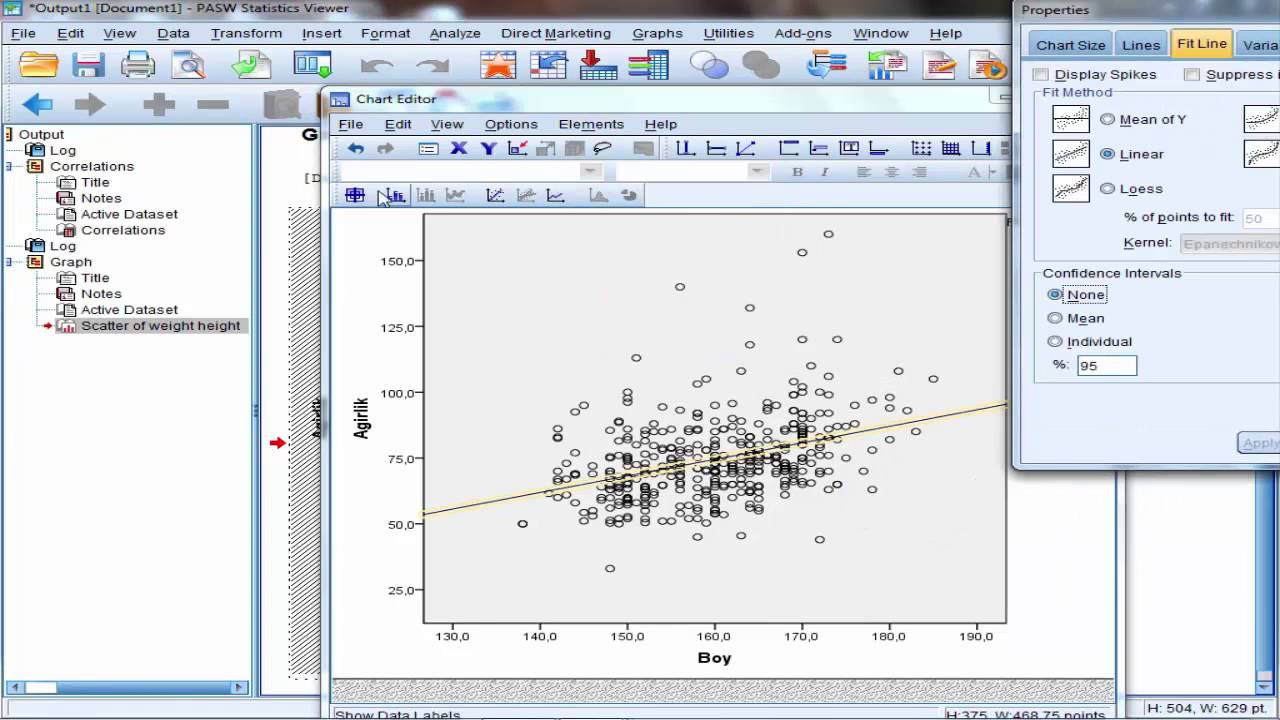This screenshot has width=1280, height=720.
Task: Select None confidence interval option
Action: point(1055,294)
